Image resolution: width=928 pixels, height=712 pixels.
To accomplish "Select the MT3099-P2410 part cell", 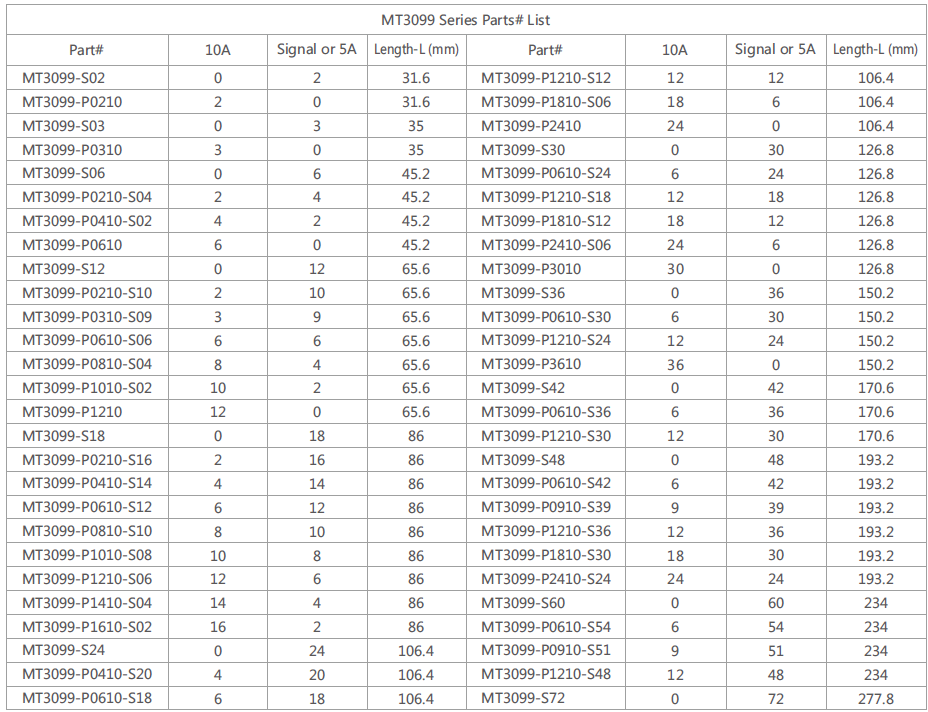I will tap(531, 126).
